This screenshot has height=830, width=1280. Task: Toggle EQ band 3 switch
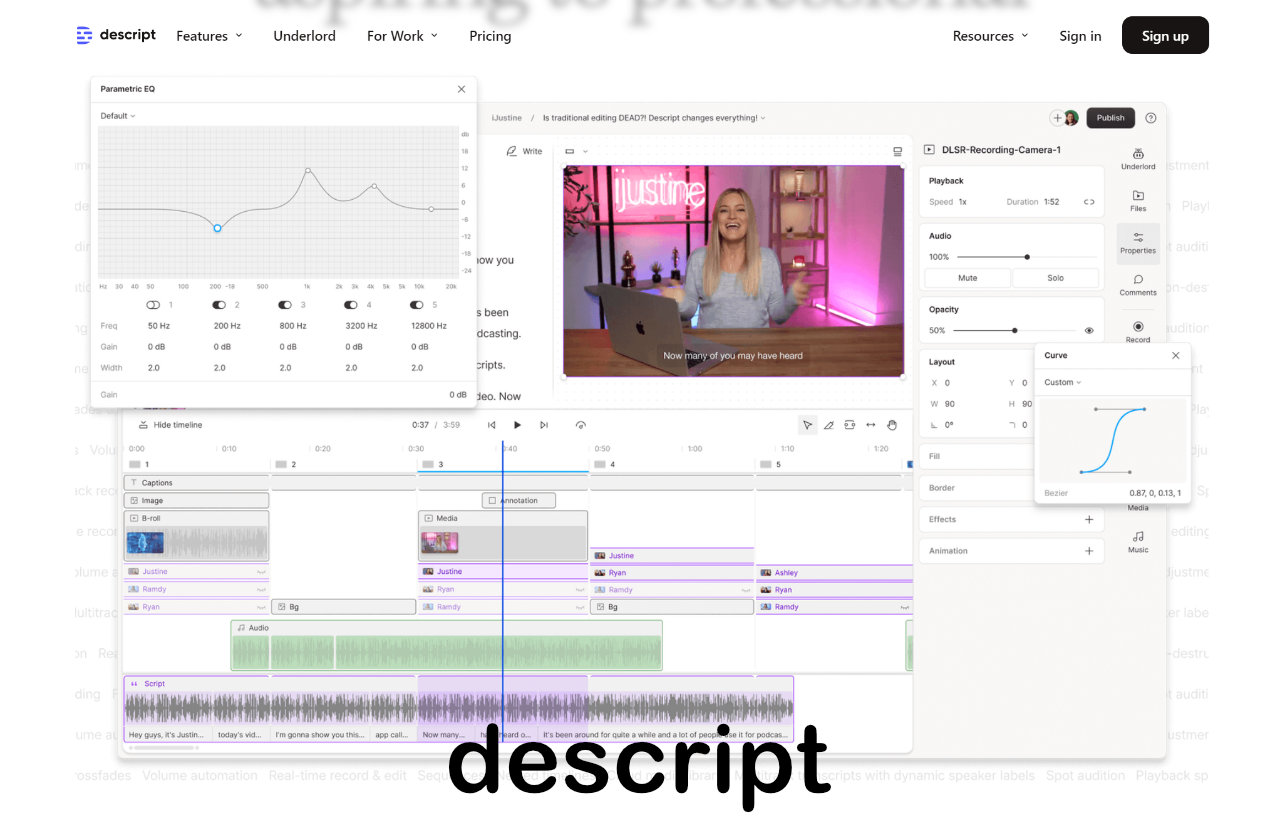[x=285, y=305]
